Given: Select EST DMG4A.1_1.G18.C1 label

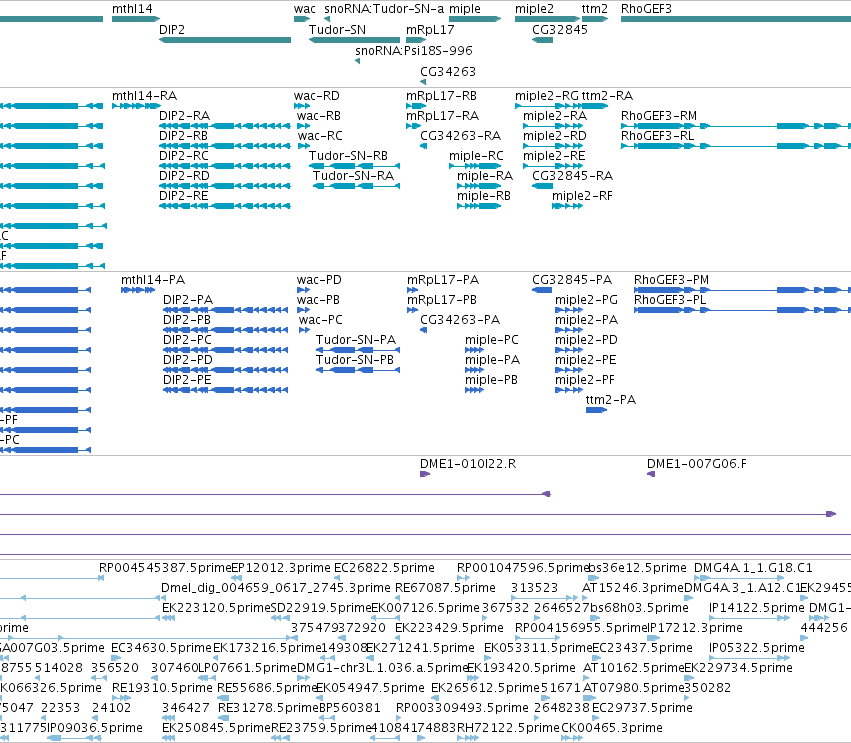Looking at the screenshot, I should click(x=753, y=568).
